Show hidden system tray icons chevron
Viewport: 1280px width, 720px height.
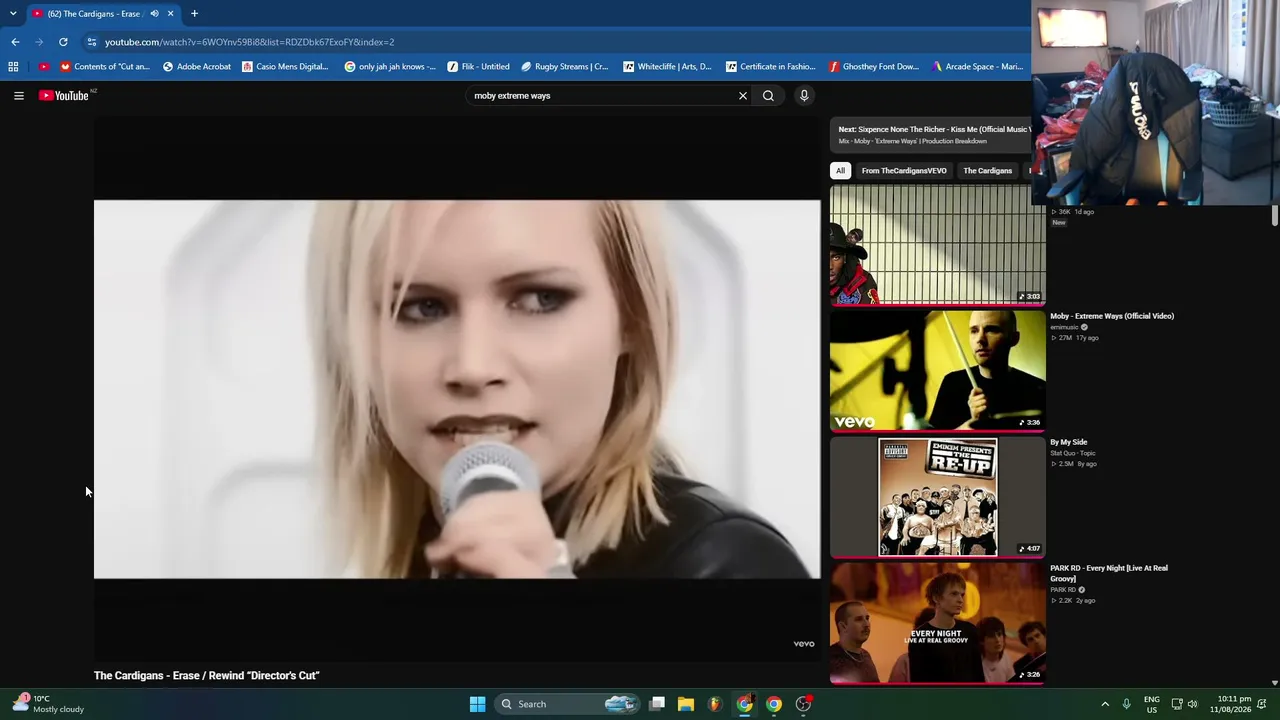click(x=1105, y=704)
